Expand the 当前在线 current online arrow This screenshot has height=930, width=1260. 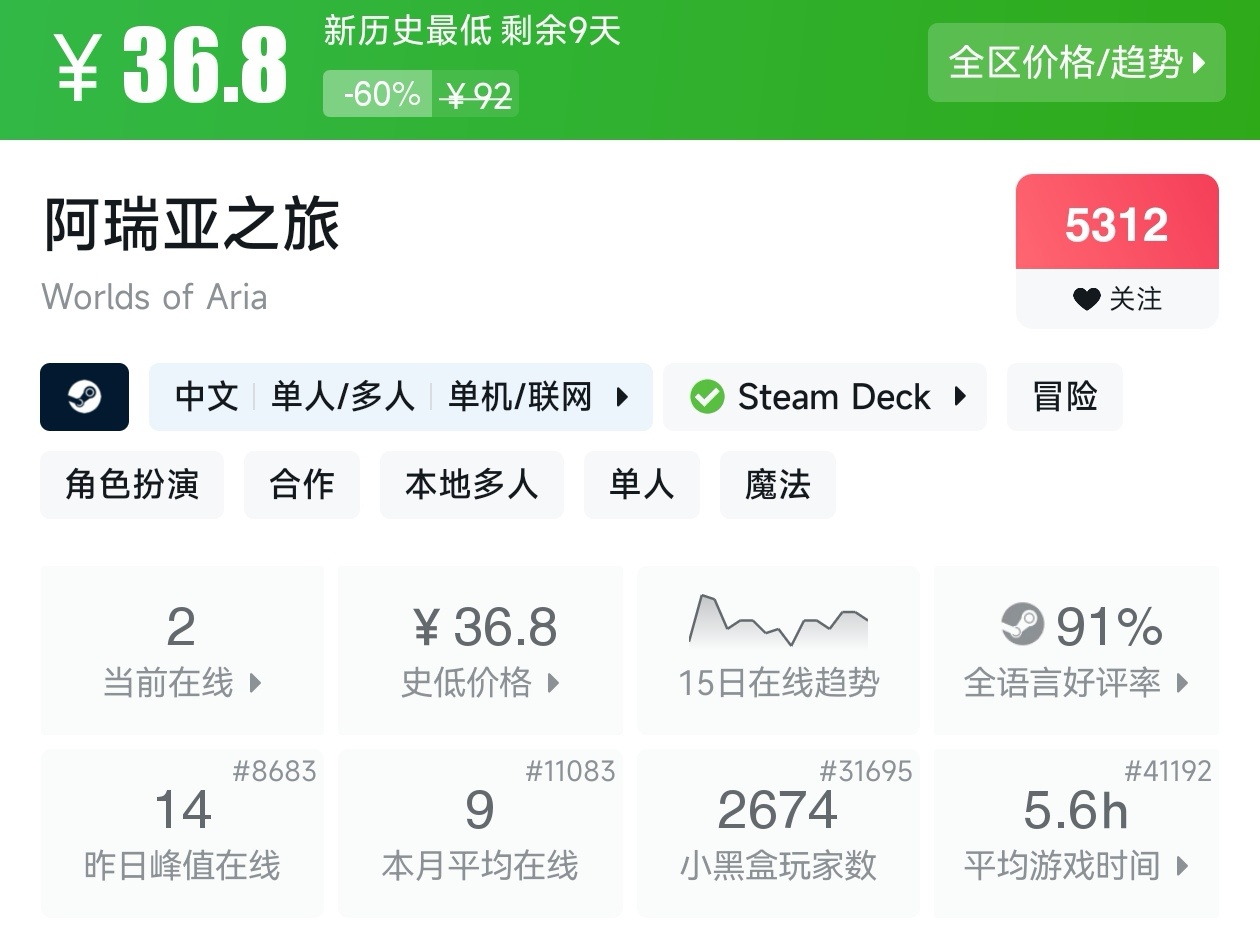click(255, 684)
